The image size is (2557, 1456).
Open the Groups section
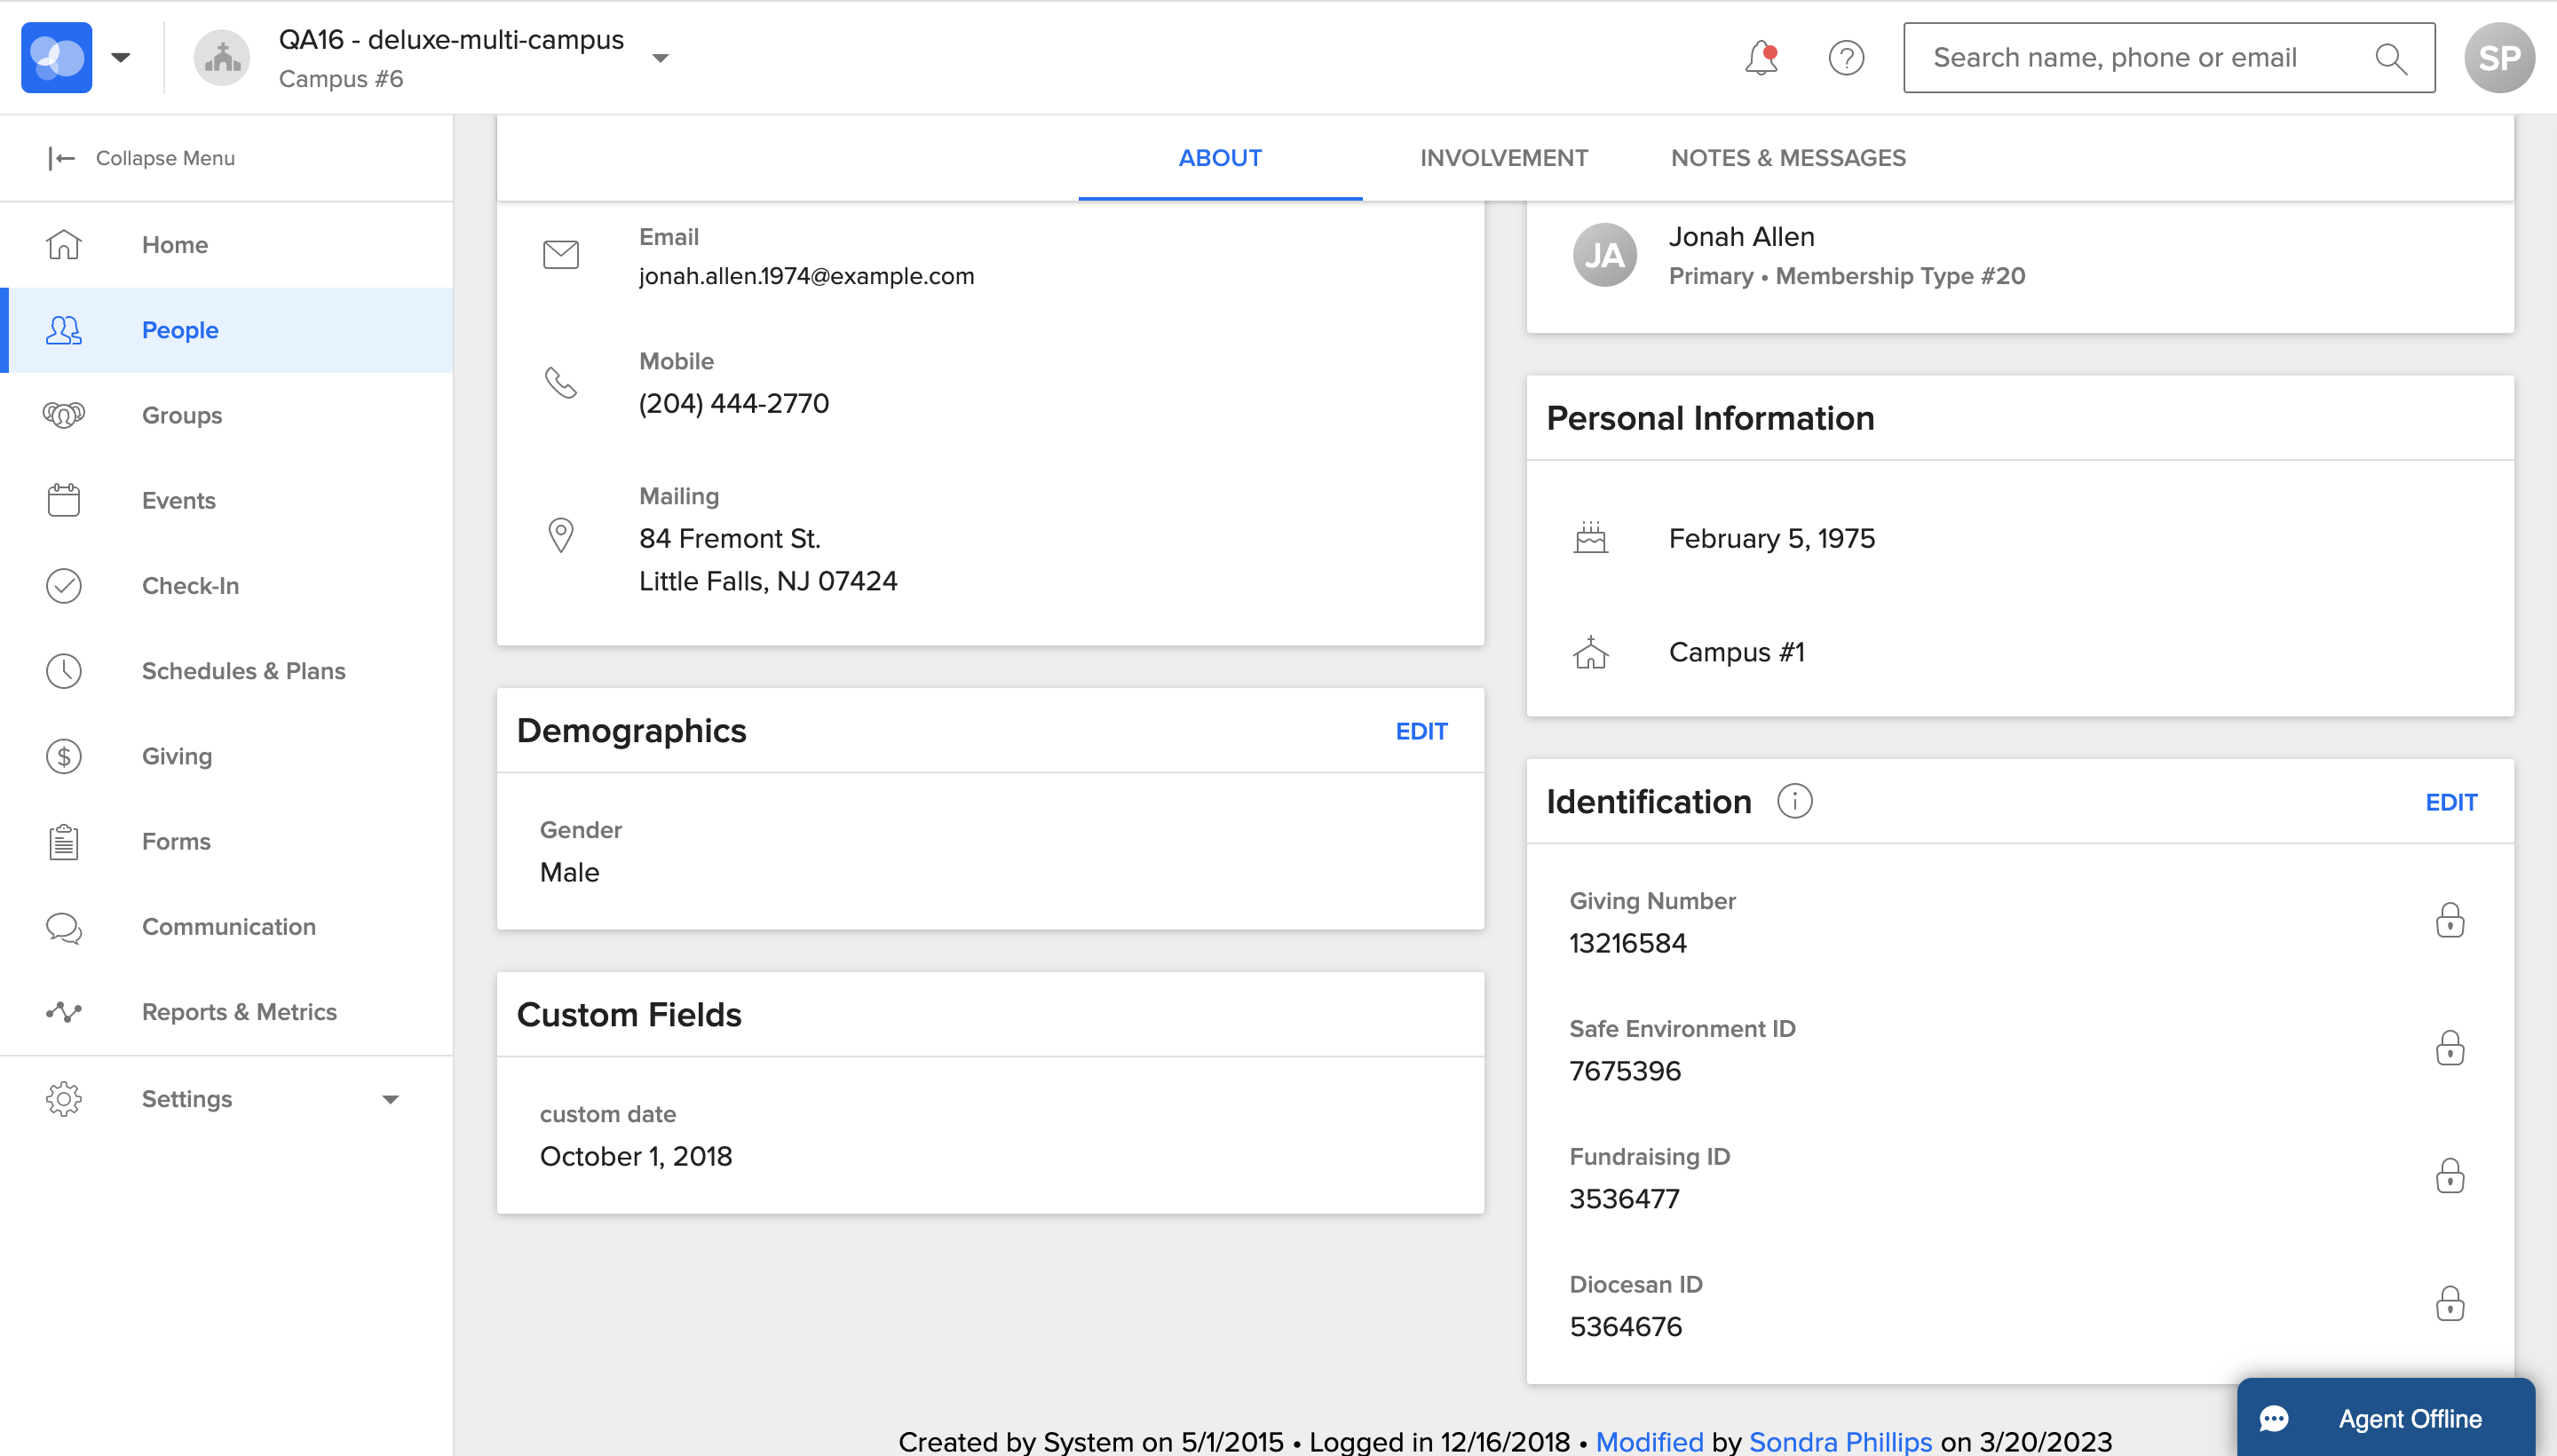click(x=181, y=414)
